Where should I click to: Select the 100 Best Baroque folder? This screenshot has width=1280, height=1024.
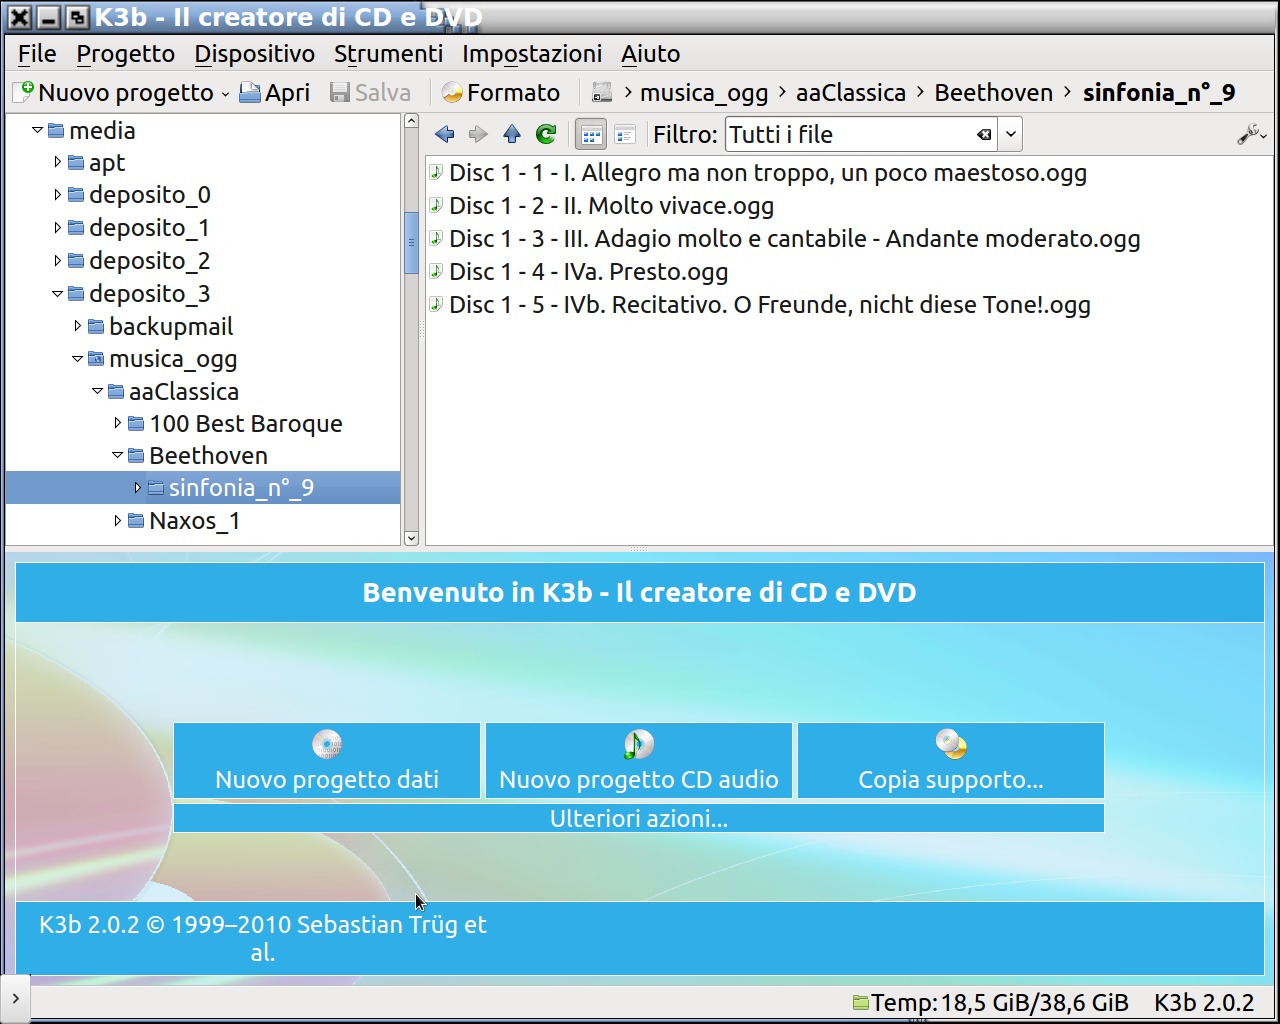245,424
